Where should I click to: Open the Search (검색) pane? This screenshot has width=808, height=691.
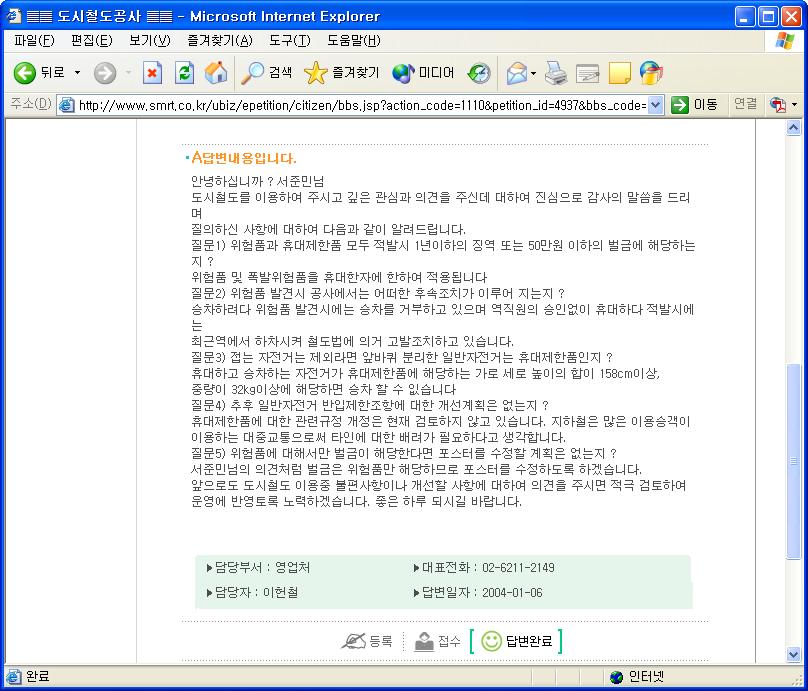(x=267, y=73)
